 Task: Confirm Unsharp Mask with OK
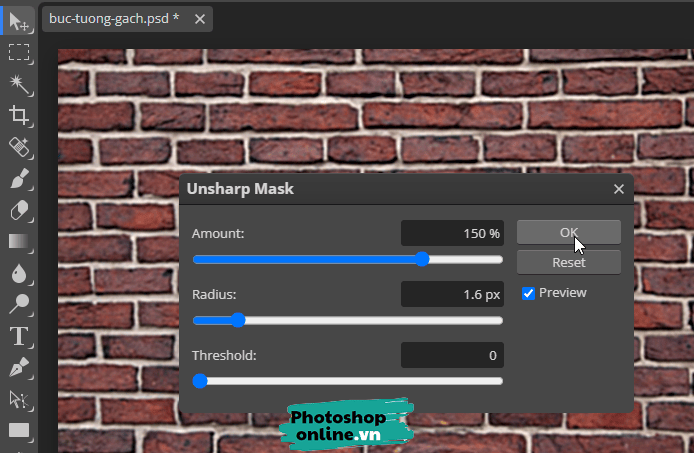[x=569, y=232]
